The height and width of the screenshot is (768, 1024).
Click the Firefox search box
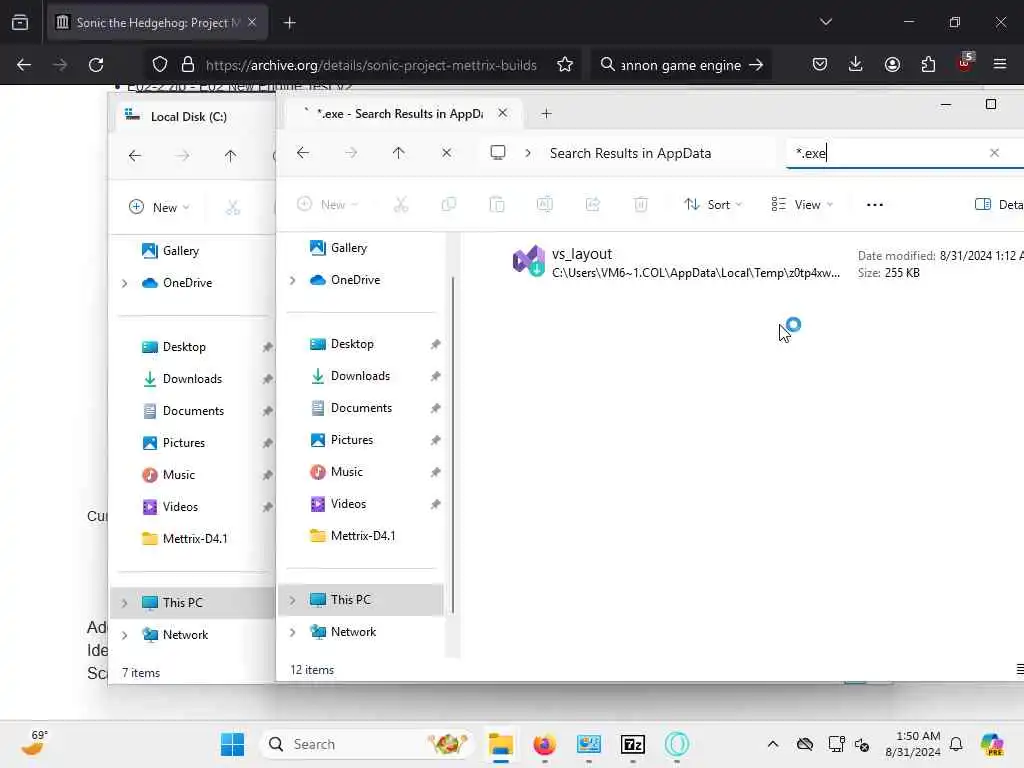[680, 65]
